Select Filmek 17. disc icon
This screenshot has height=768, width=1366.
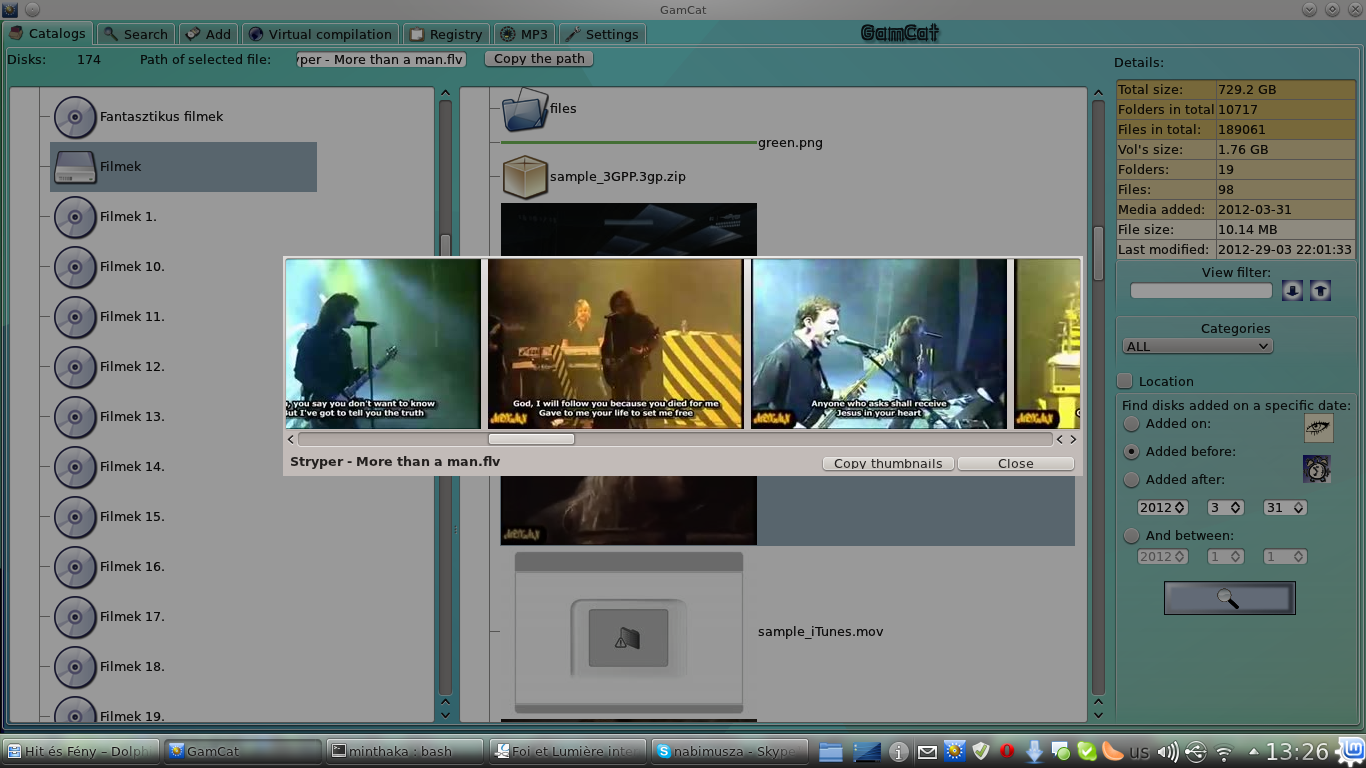click(75, 617)
